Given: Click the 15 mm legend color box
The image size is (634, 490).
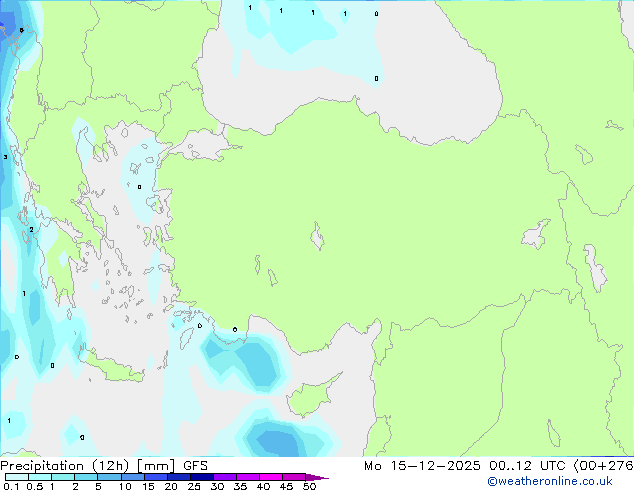Looking at the screenshot, I should point(156,477).
